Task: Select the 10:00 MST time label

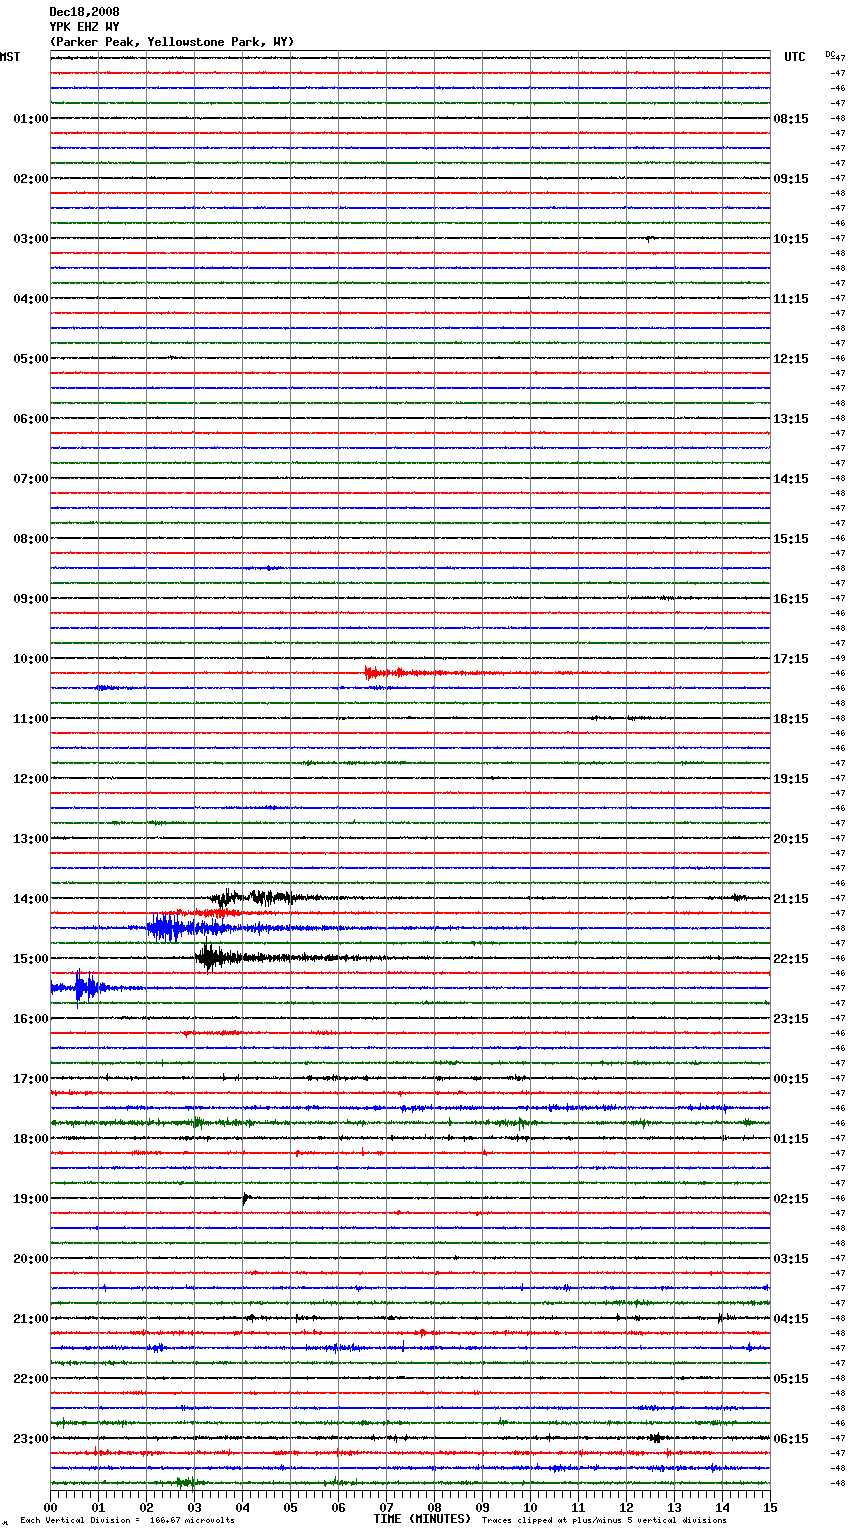Action: click(x=31, y=659)
